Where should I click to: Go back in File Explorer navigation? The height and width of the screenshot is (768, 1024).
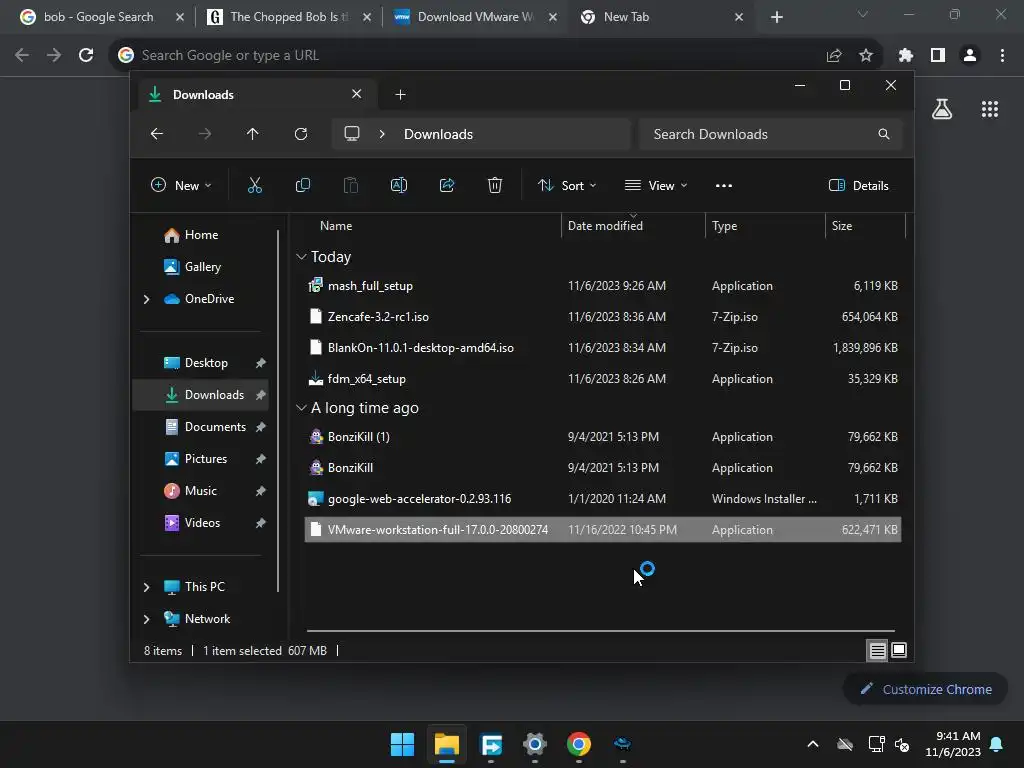(157, 134)
